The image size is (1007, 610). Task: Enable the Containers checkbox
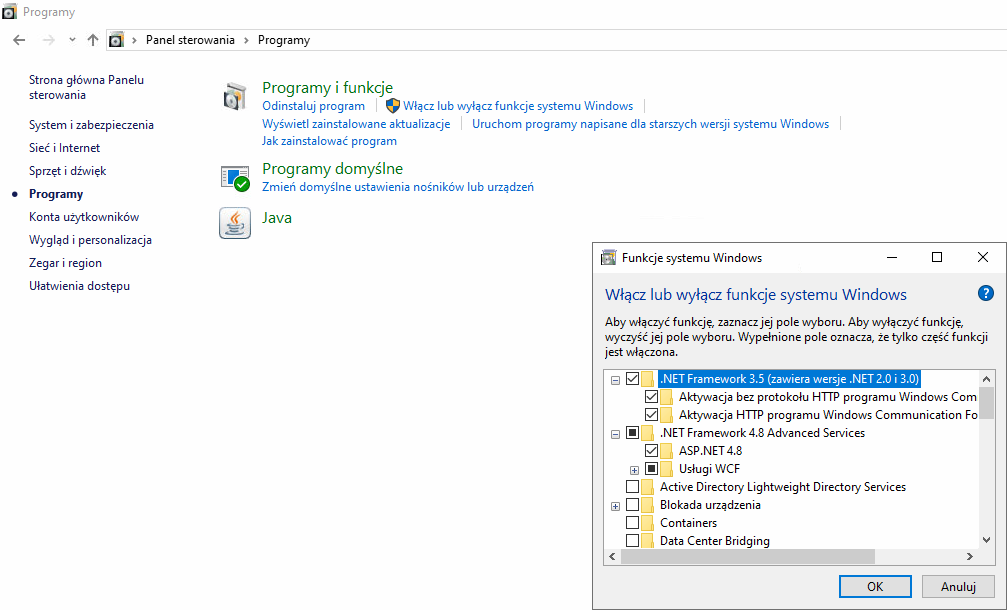pos(632,523)
